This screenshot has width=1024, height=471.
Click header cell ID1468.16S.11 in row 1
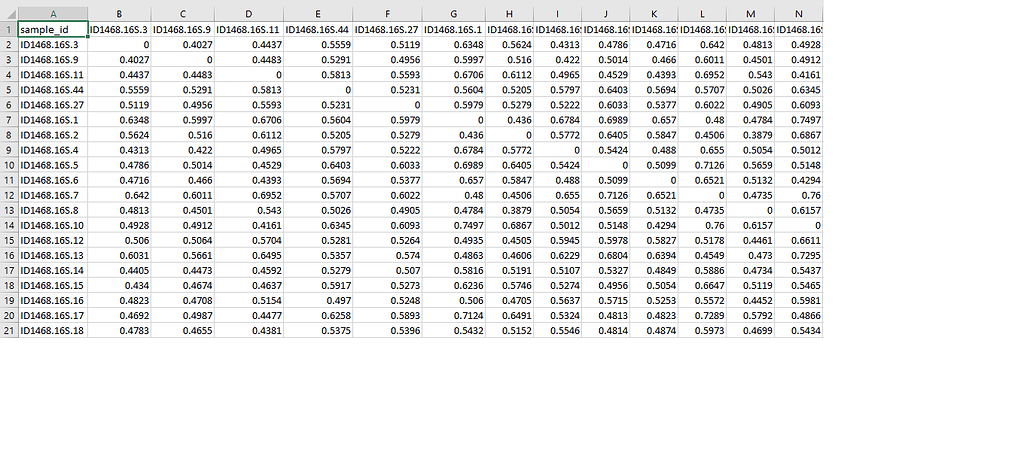point(249,29)
